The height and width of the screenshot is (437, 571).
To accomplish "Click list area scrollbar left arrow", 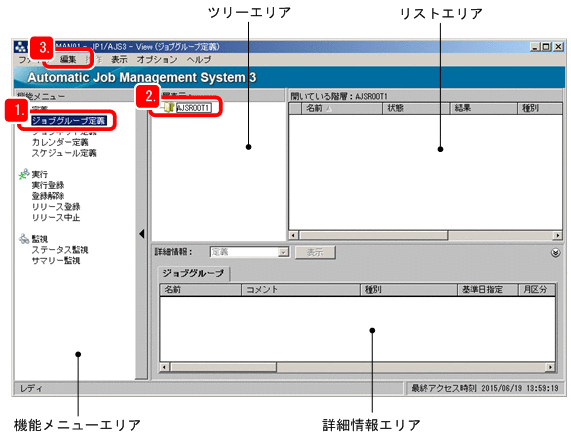I will pyautogui.click(x=294, y=235).
